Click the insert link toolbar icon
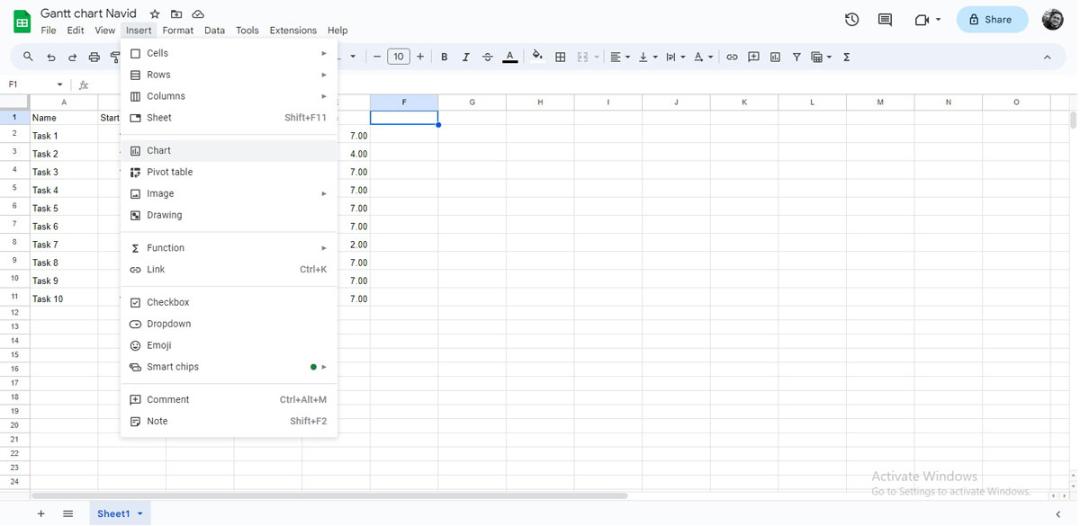The height and width of the screenshot is (526, 1080). [x=731, y=57]
